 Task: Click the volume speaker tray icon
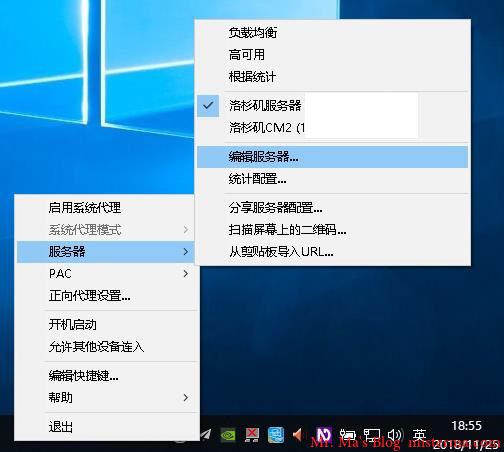(395, 435)
